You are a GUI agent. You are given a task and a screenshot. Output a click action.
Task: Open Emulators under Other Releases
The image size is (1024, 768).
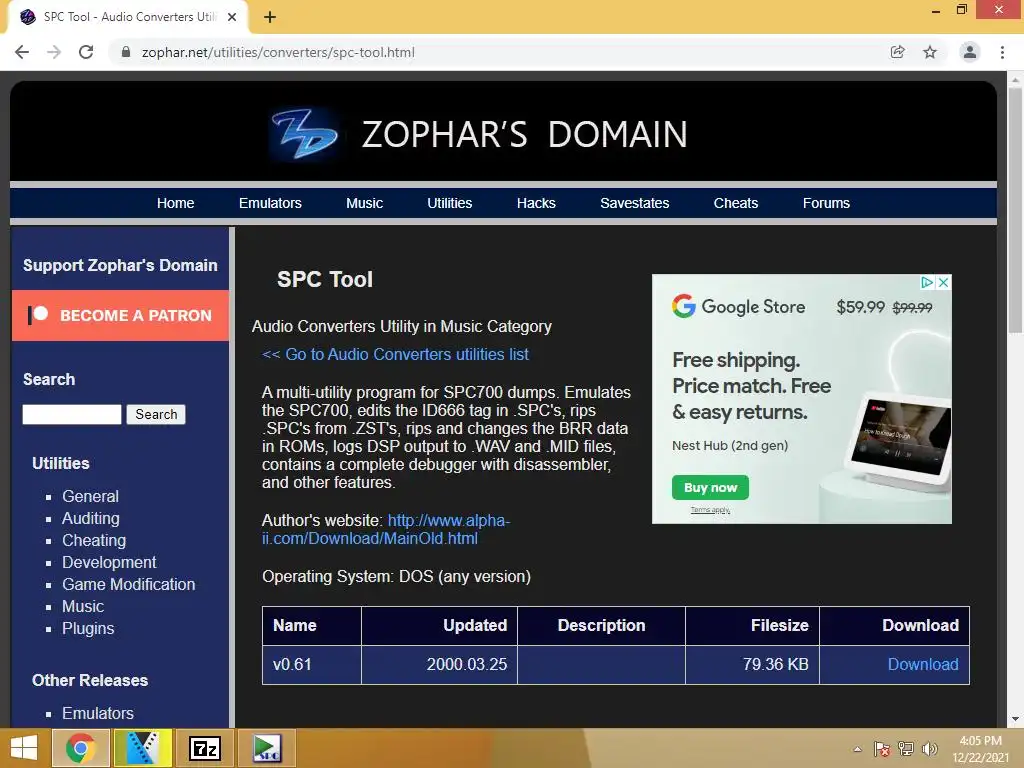pyautogui.click(x=98, y=713)
